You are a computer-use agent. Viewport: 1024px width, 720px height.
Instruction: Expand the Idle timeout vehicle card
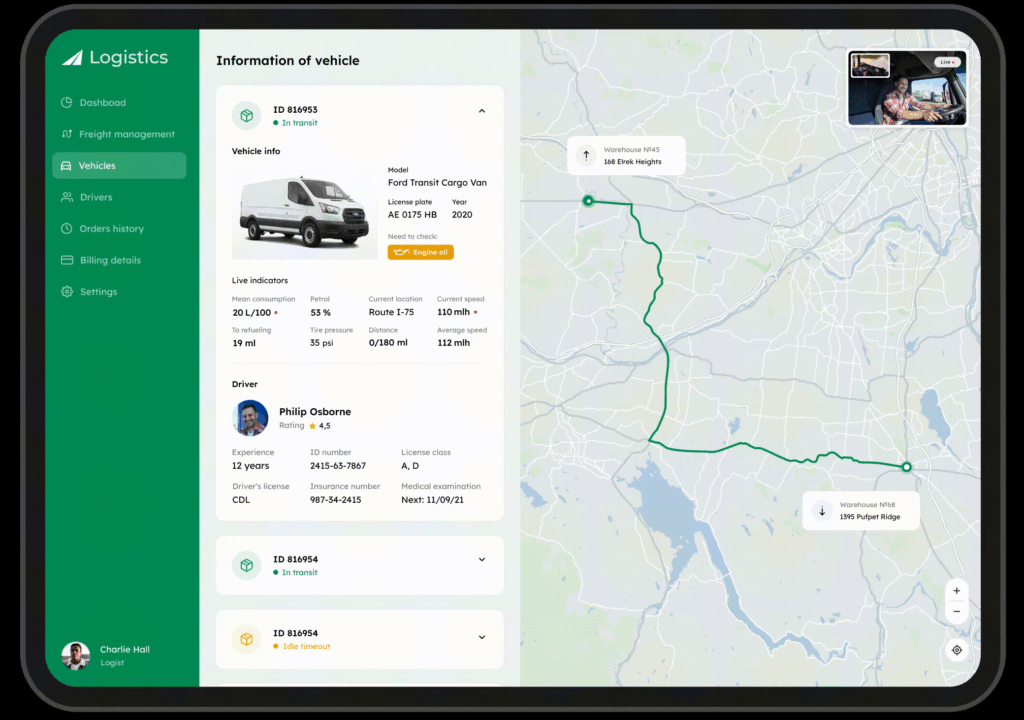[481, 637]
